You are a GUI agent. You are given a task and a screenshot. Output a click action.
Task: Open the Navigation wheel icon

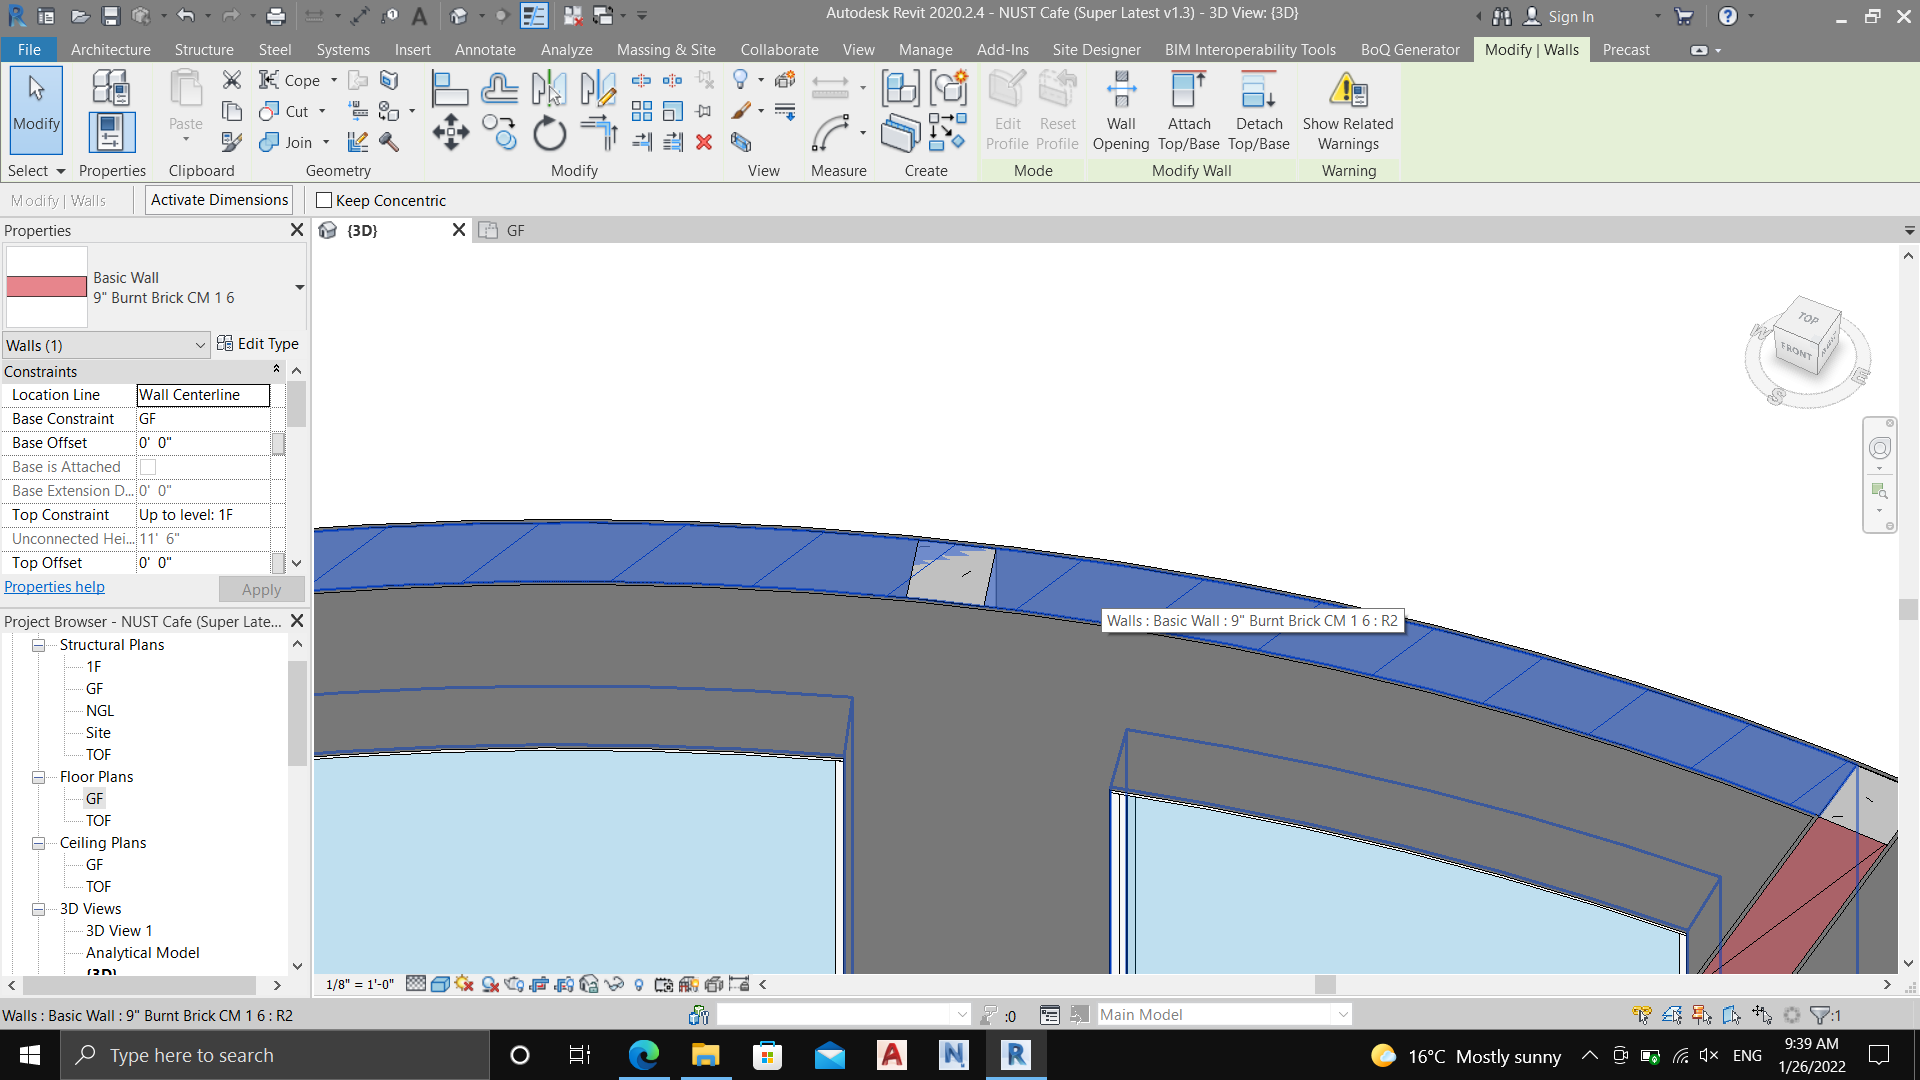(1880, 448)
